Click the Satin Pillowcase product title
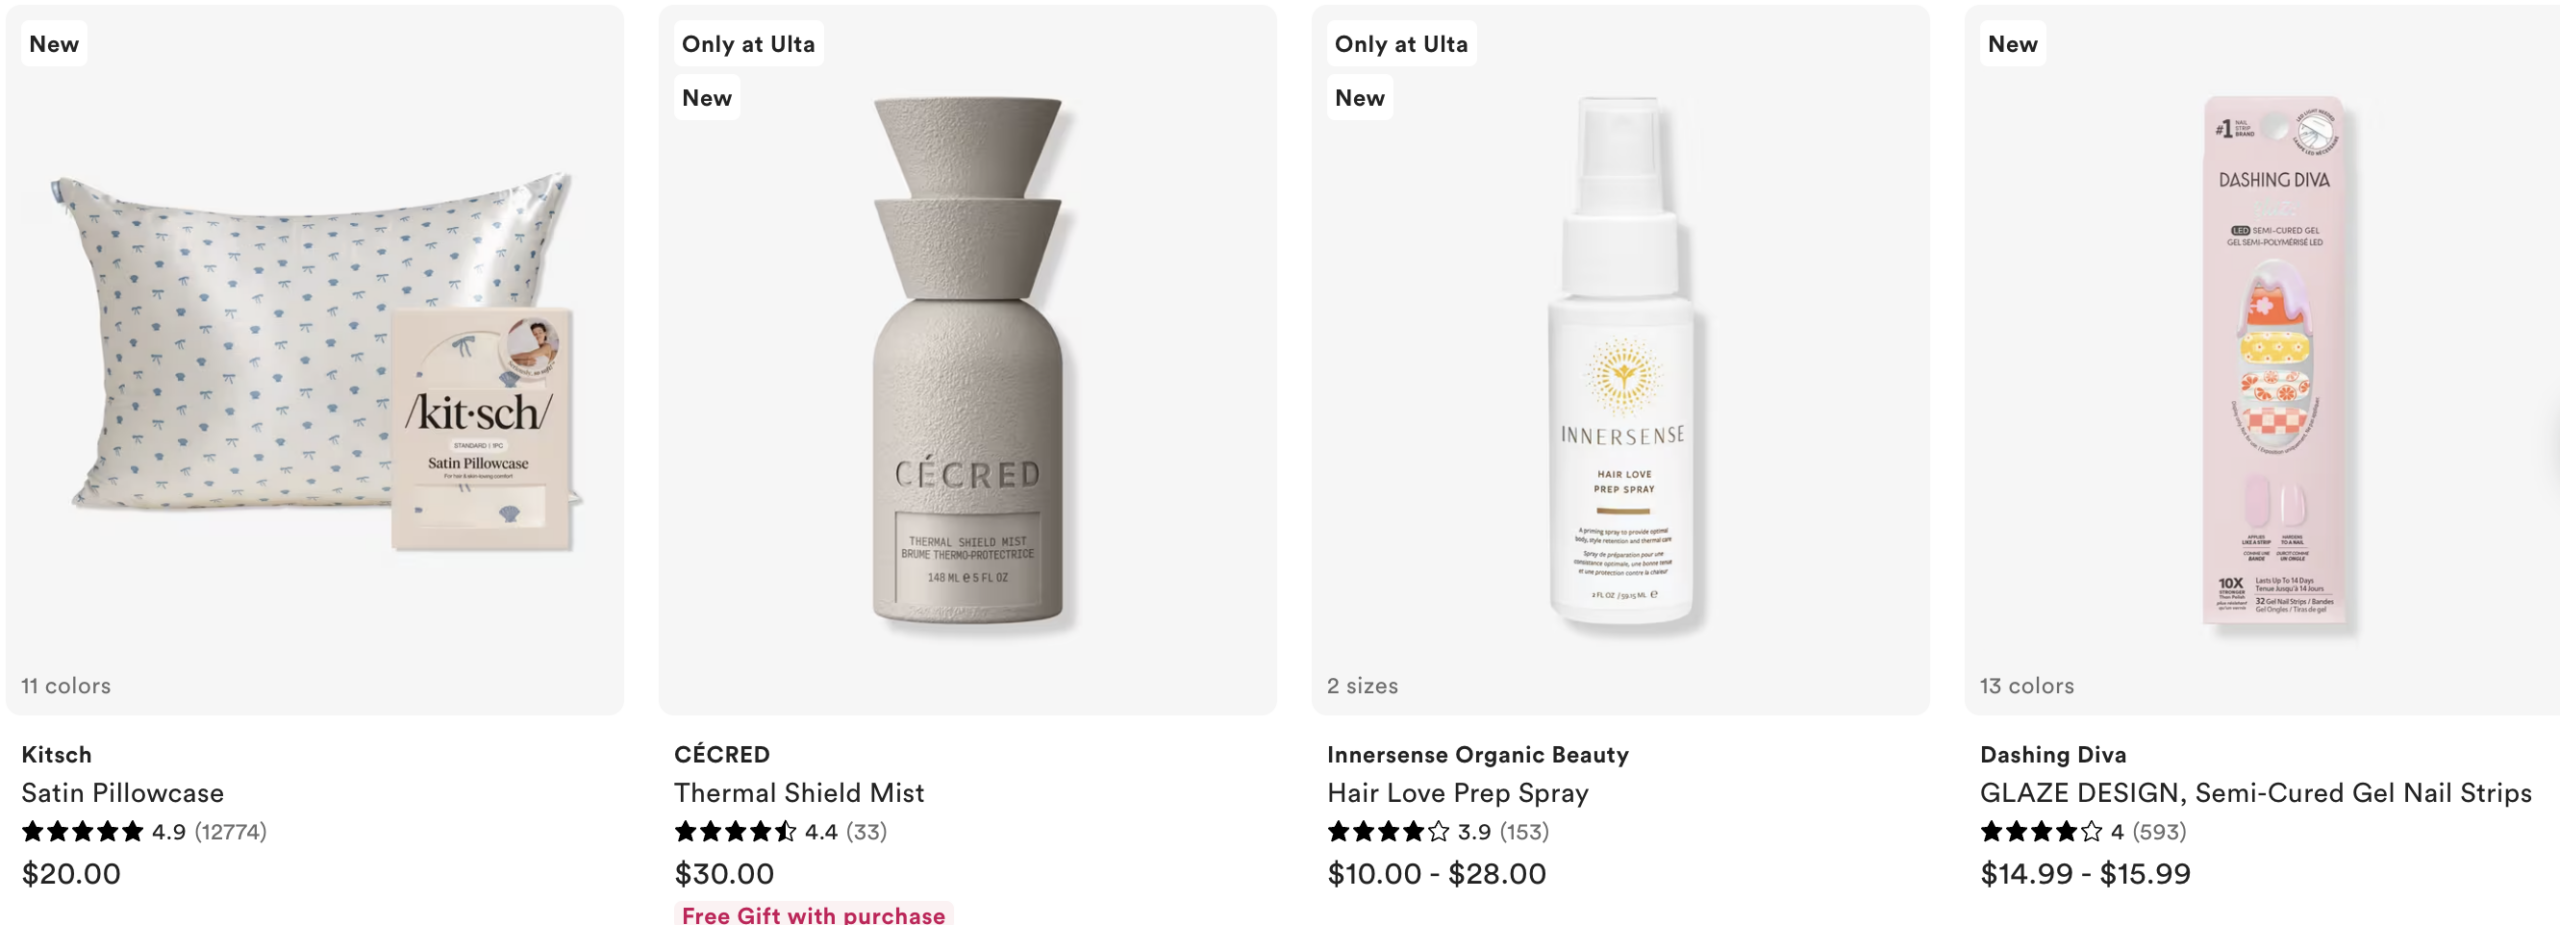This screenshot has height=925, width=2560. [x=123, y=793]
